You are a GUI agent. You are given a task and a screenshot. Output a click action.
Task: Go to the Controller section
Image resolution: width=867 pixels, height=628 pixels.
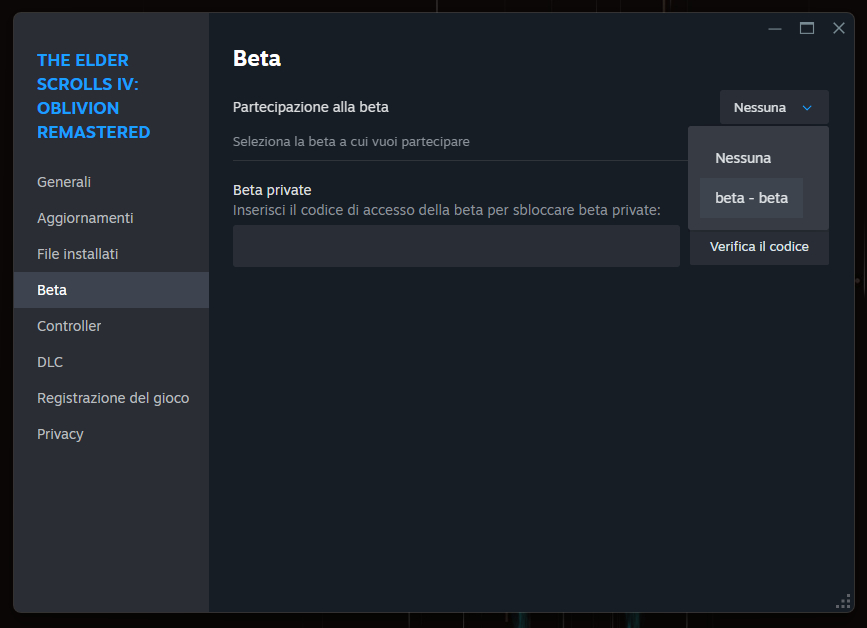pyautogui.click(x=111, y=326)
